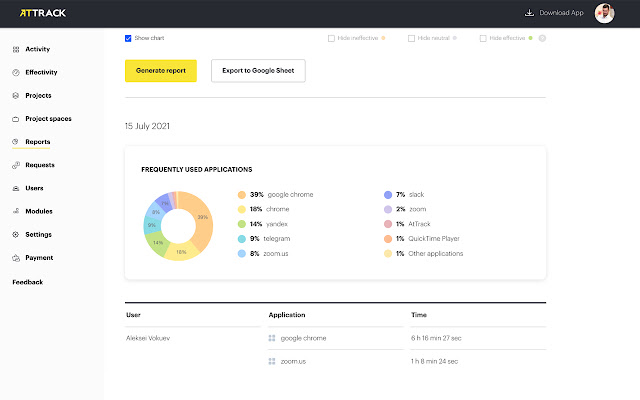Click the Project spaces briefcase icon
The image size is (640, 400).
(x=16, y=119)
